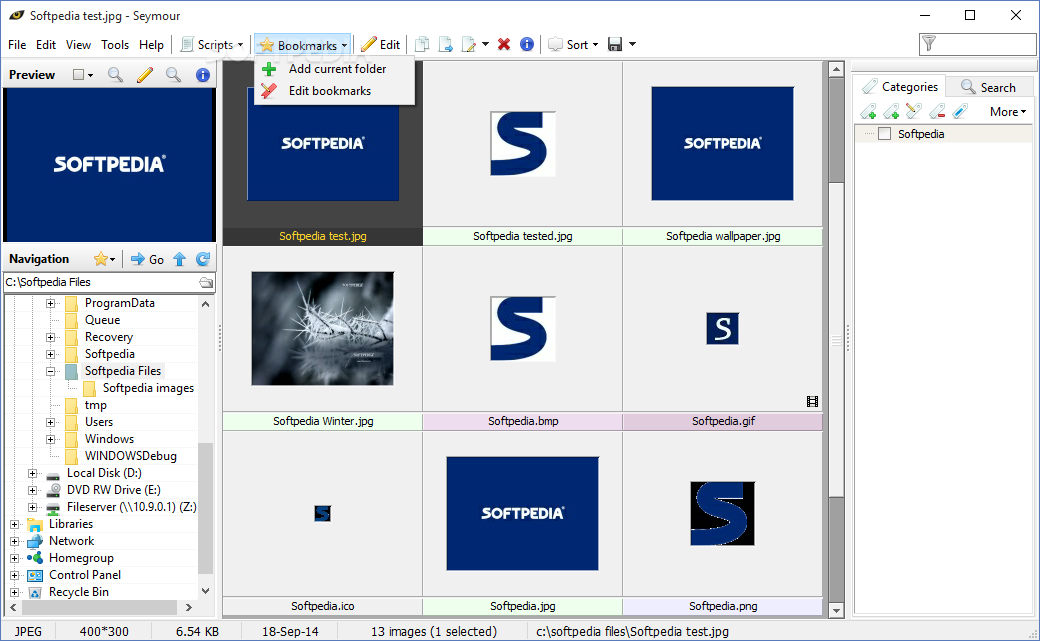This screenshot has height=641, width=1040.
Task: Click the Control Panel icon in the tree
Action: (35, 575)
